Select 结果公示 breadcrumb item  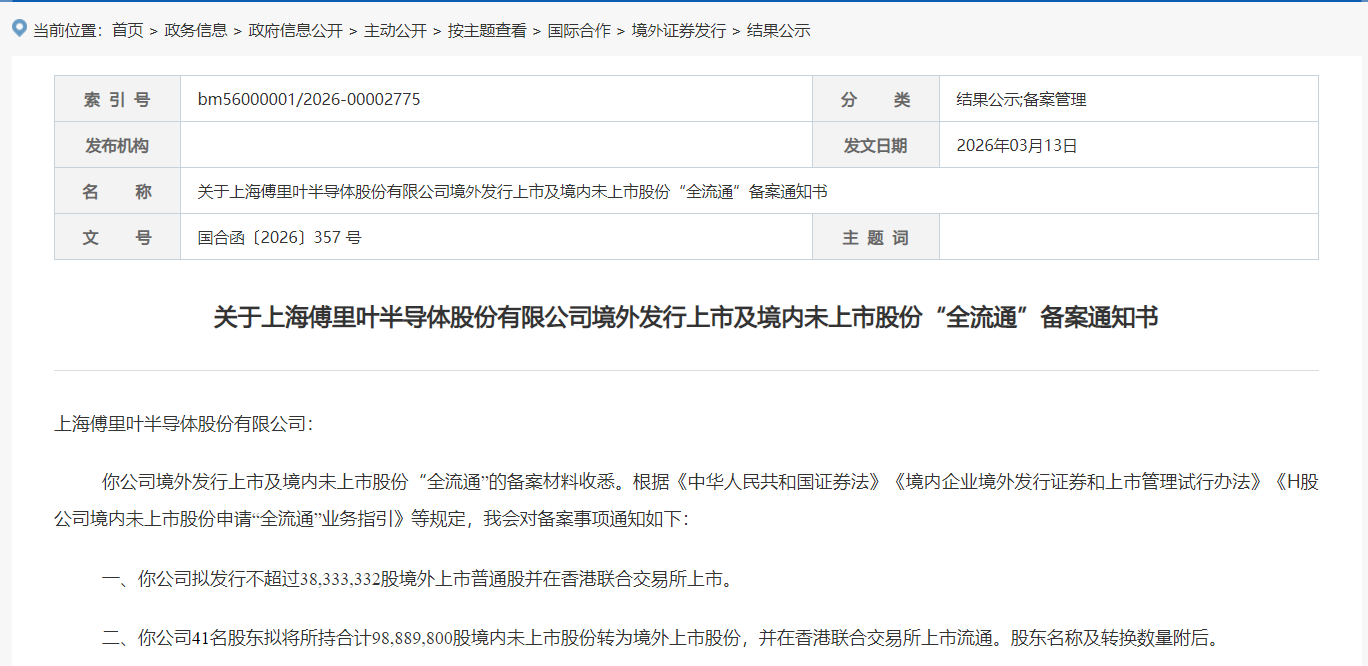[x=779, y=31]
